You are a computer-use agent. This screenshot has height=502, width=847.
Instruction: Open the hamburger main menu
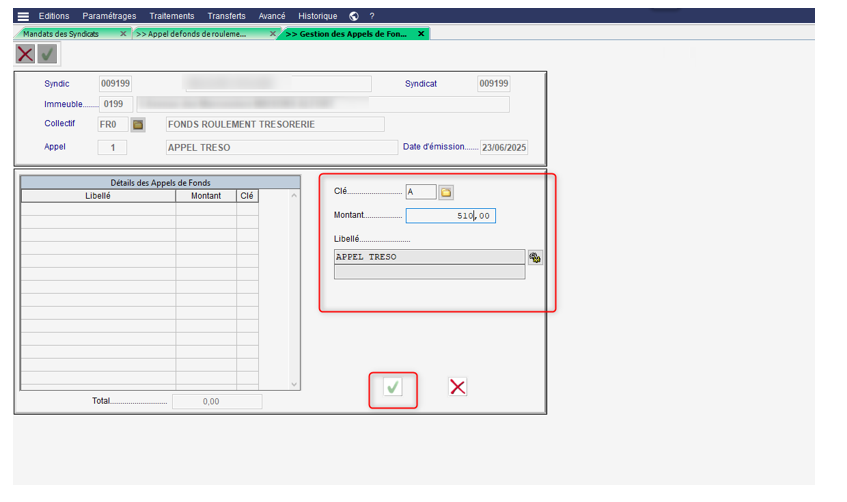[23, 16]
